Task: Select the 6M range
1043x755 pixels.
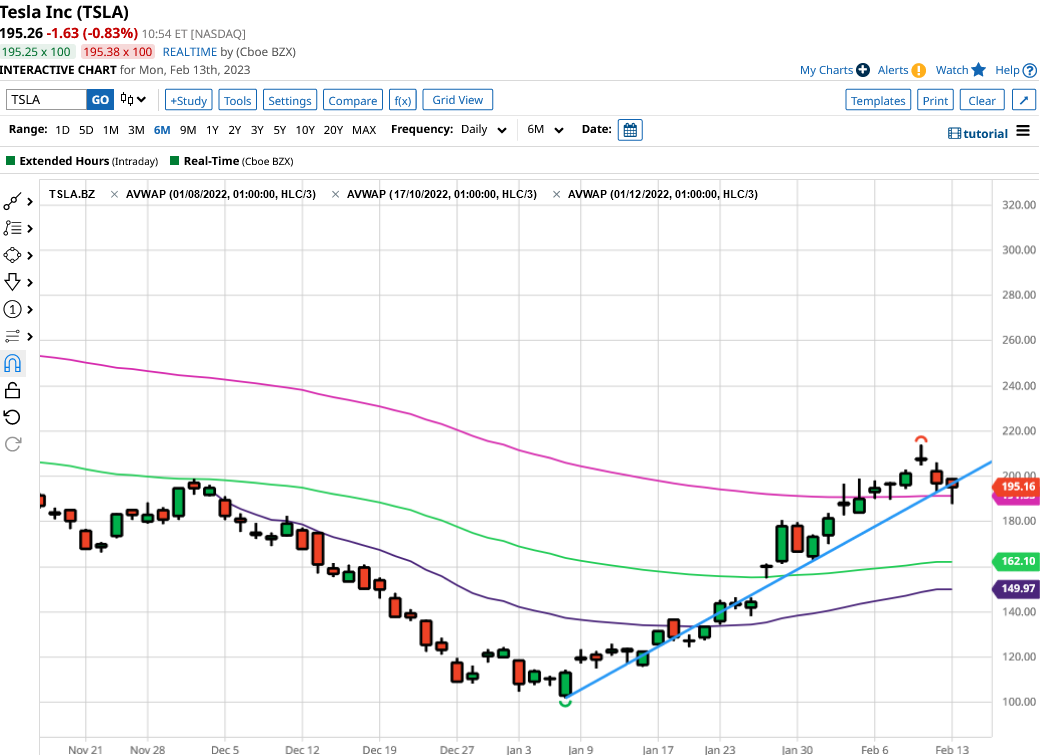Action: [x=162, y=130]
